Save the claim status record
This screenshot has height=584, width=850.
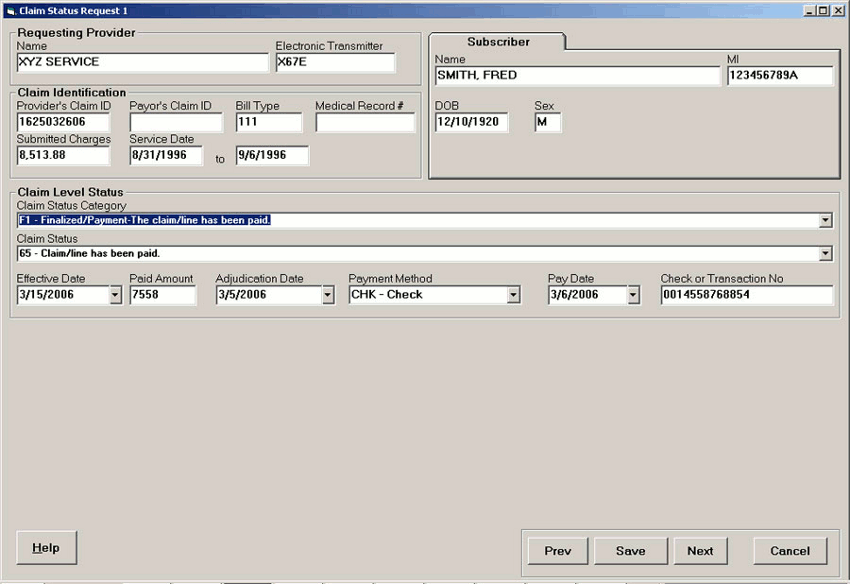coord(630,550)
